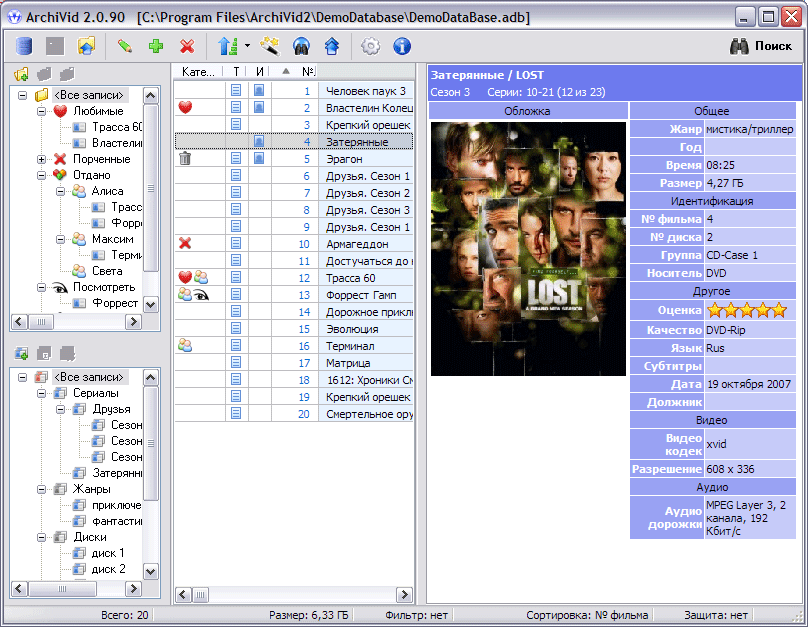Click the eye icon on Форрест Гамп row
This screenshot has height=627, width=808.
click(201, 295)
